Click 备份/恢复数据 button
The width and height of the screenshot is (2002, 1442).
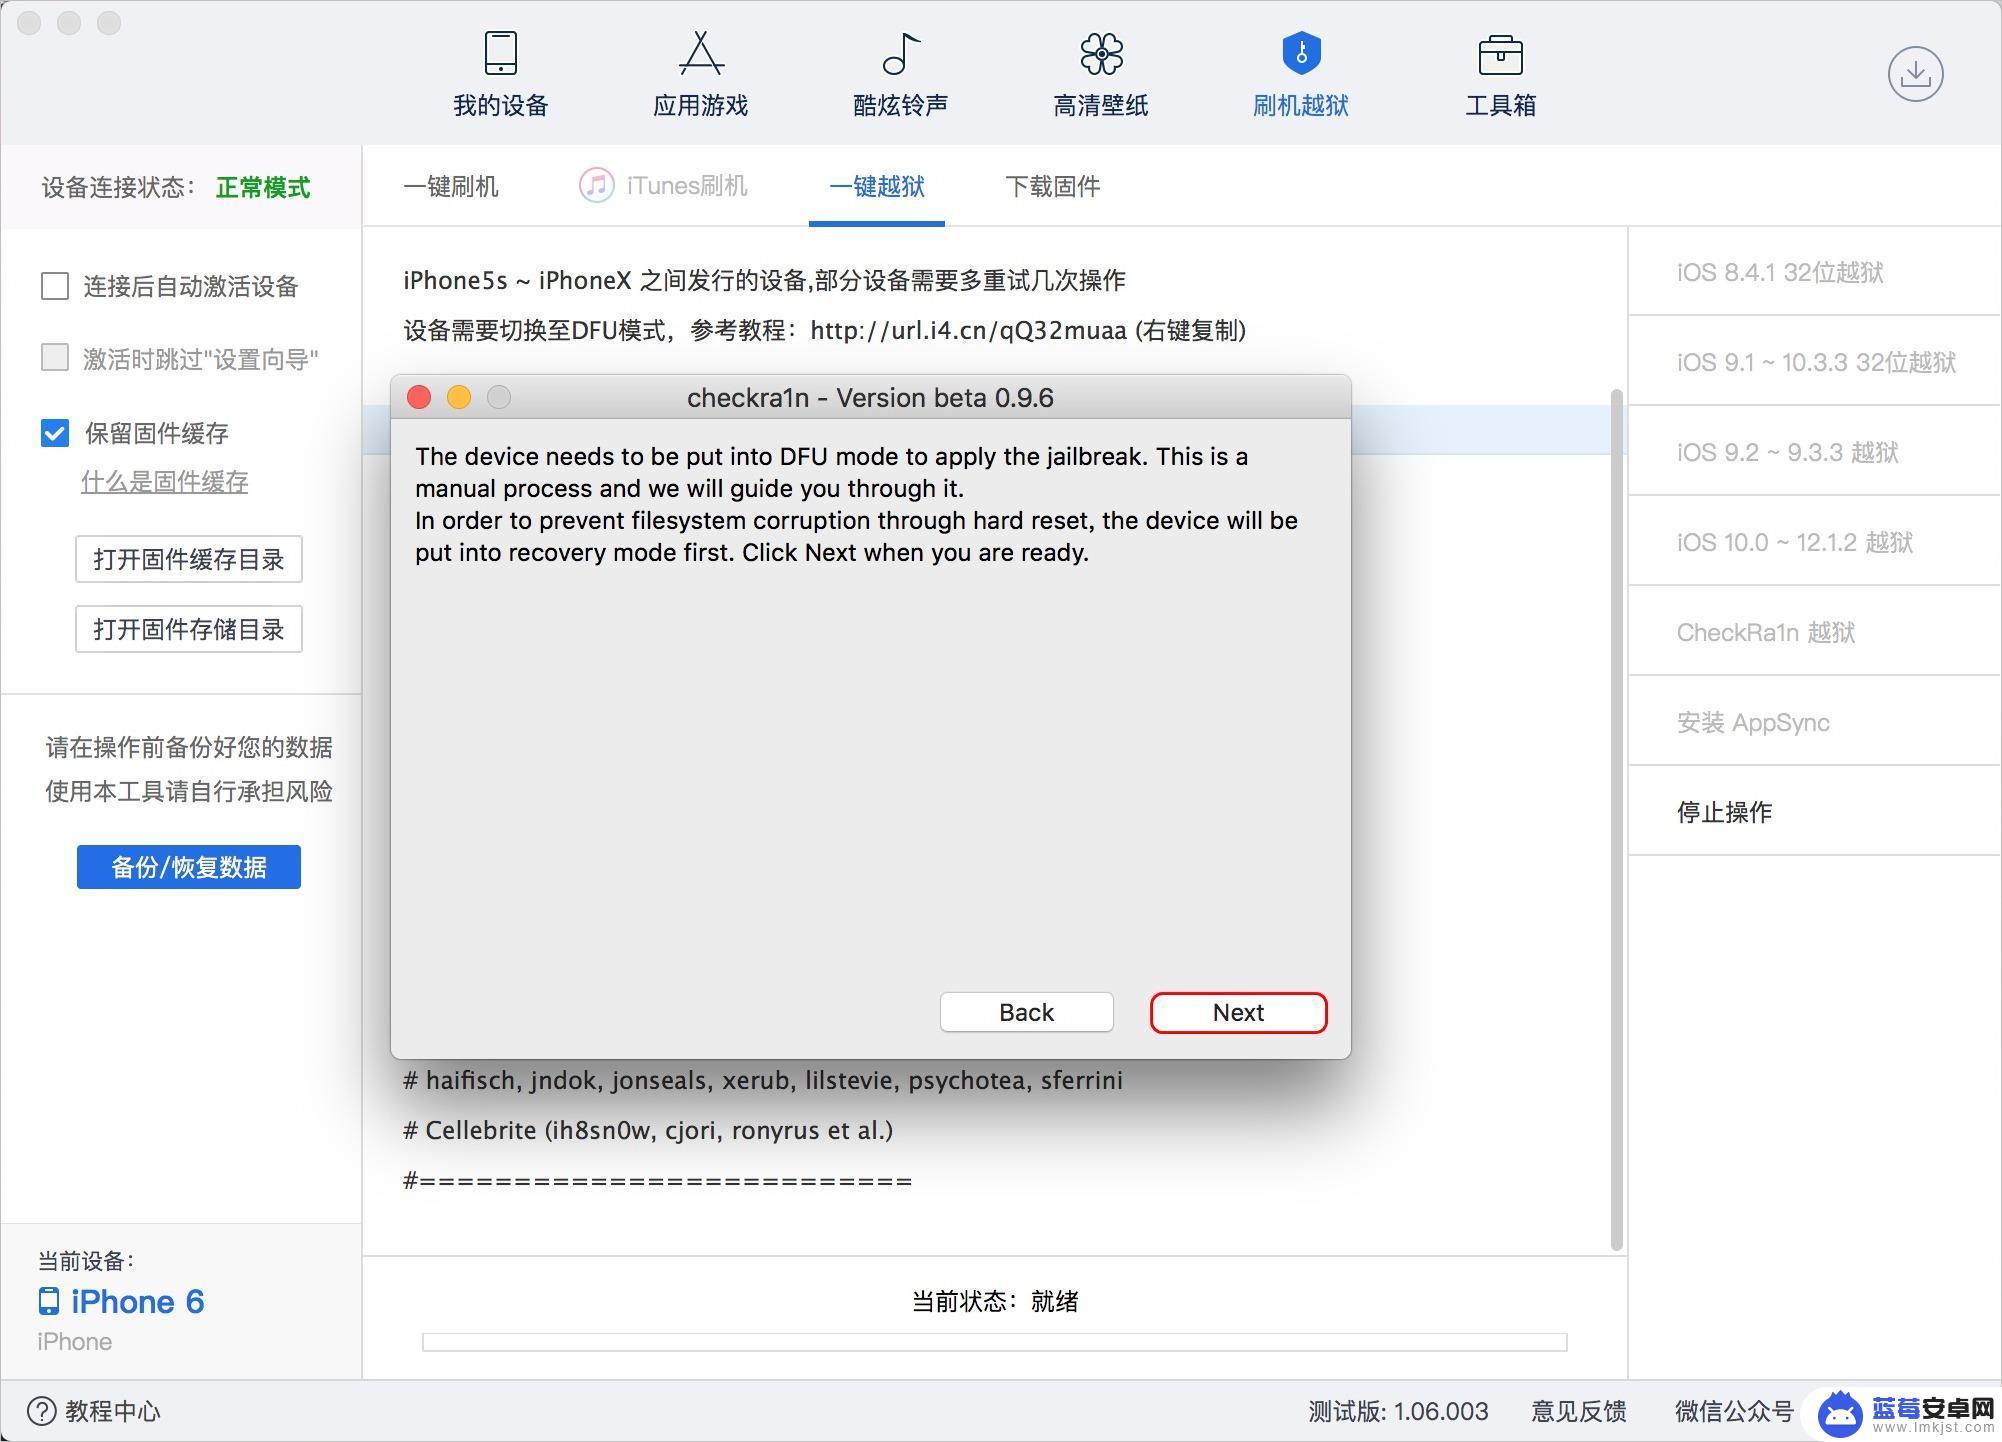pyautogui.click(x=187, y=866)
